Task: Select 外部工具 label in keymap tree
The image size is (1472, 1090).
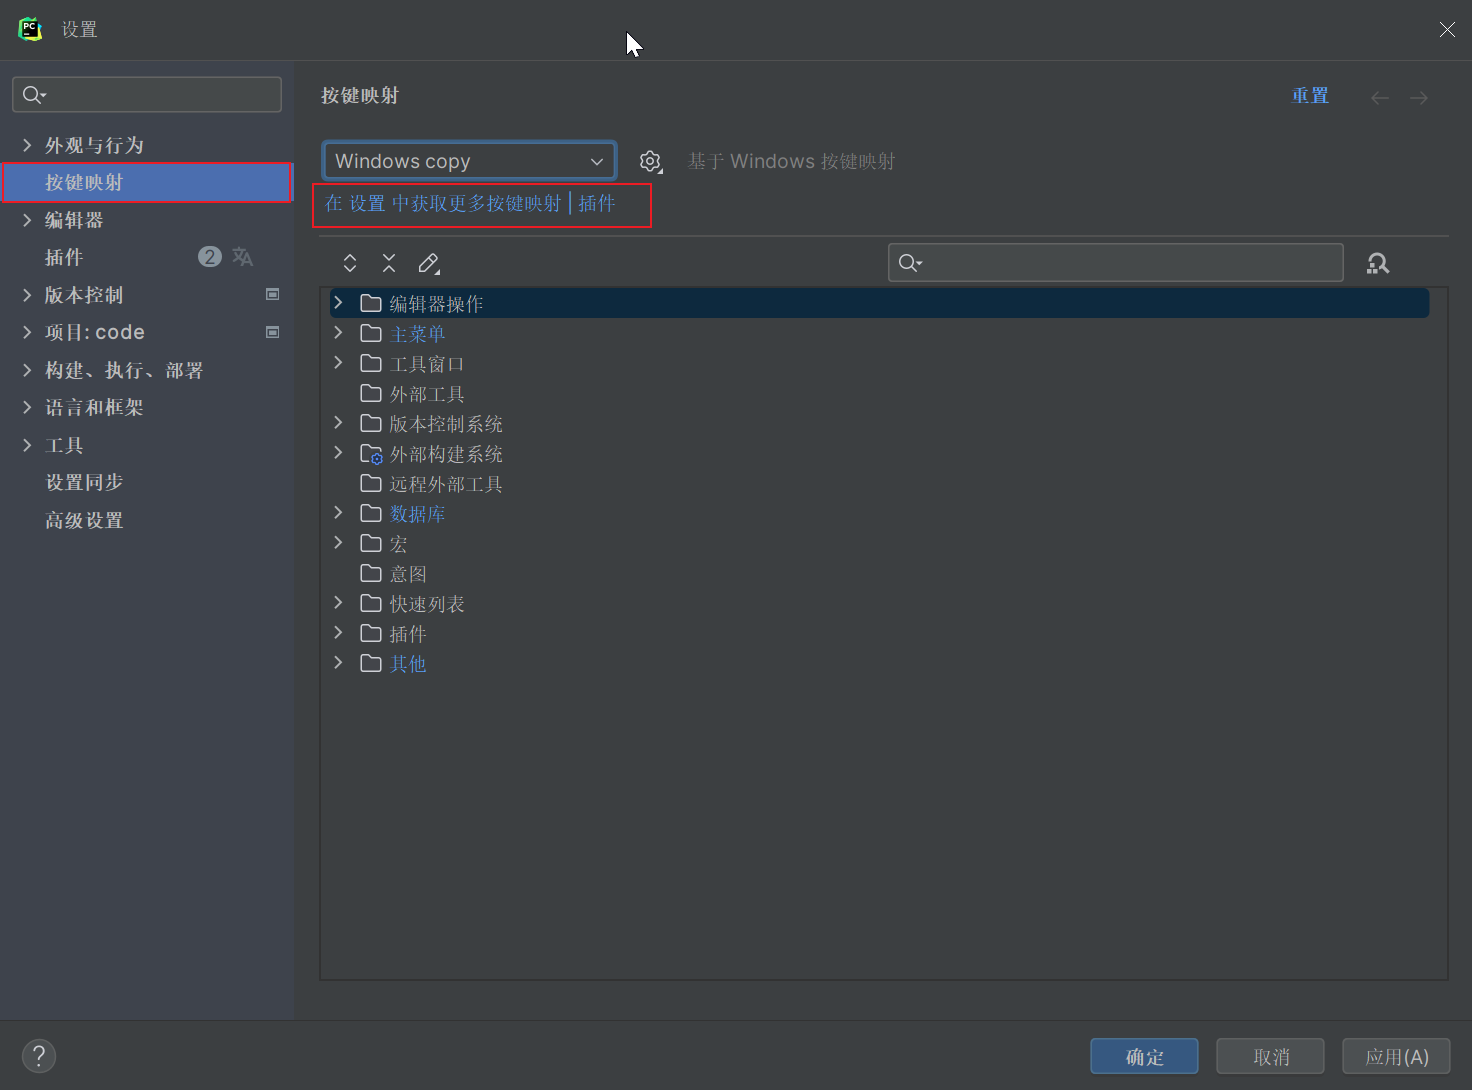Action: coord(427,394)
